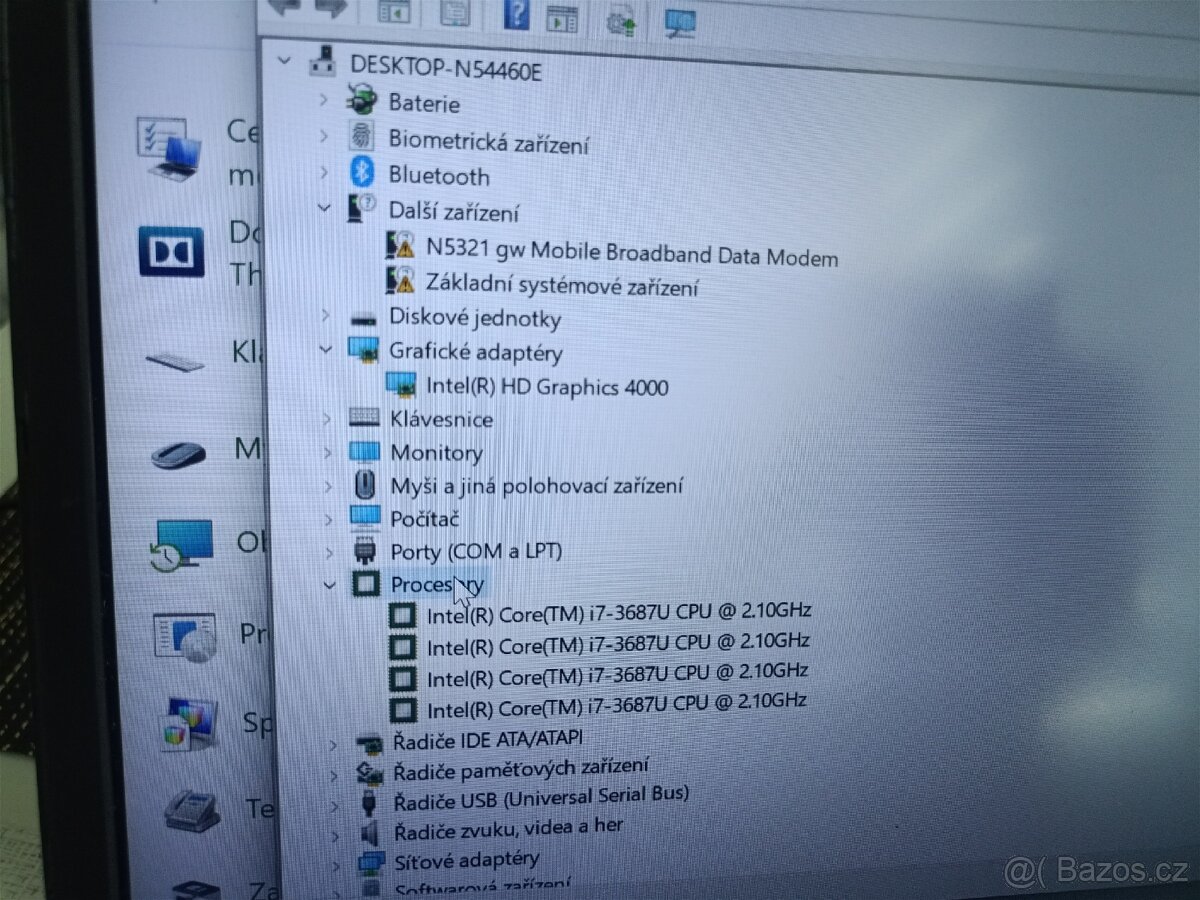Viewport: 1200px width, 900px height.
Task: Expand the Počítač node arrow
Action: (x=327, y=519)
